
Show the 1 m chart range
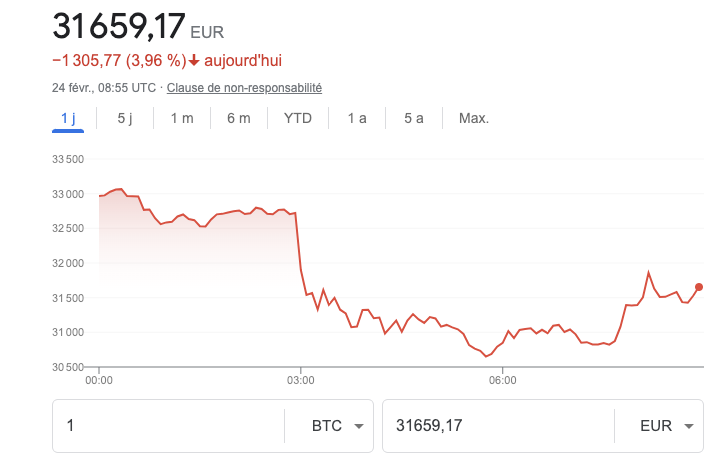(182, 118)
